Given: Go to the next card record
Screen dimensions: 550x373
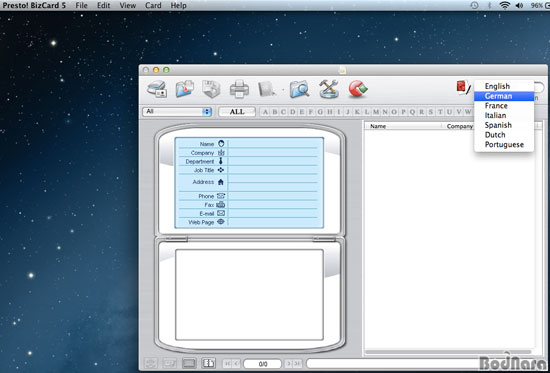Looking at the screenshot, I should [x=289, y=364].
